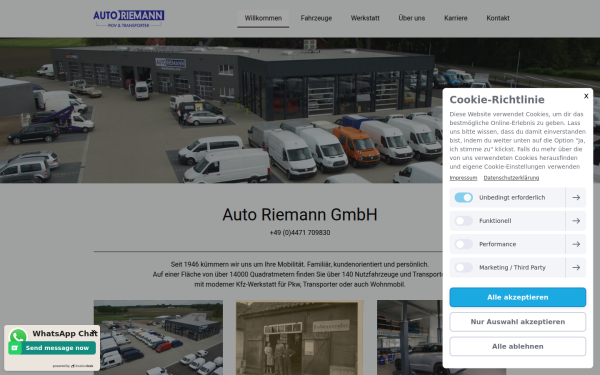Screen dimensions: 600x375
Task: Open the Willkommen menu item
Action: 263,18
